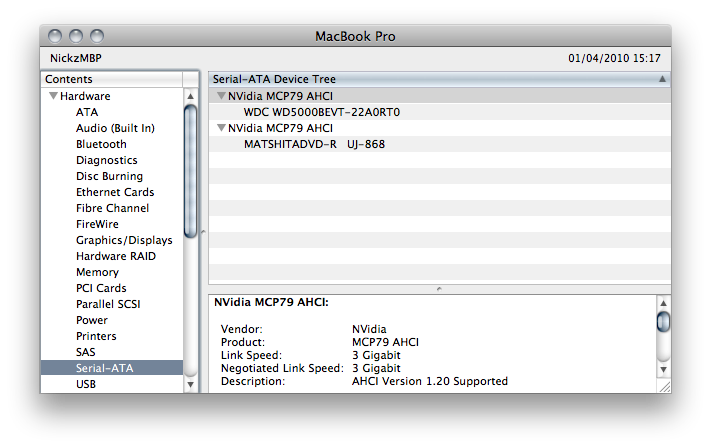Select the NVidia MCP79 AHCI row above MATSHITADVD-R

pyautogui.click(x=439, y=128)
